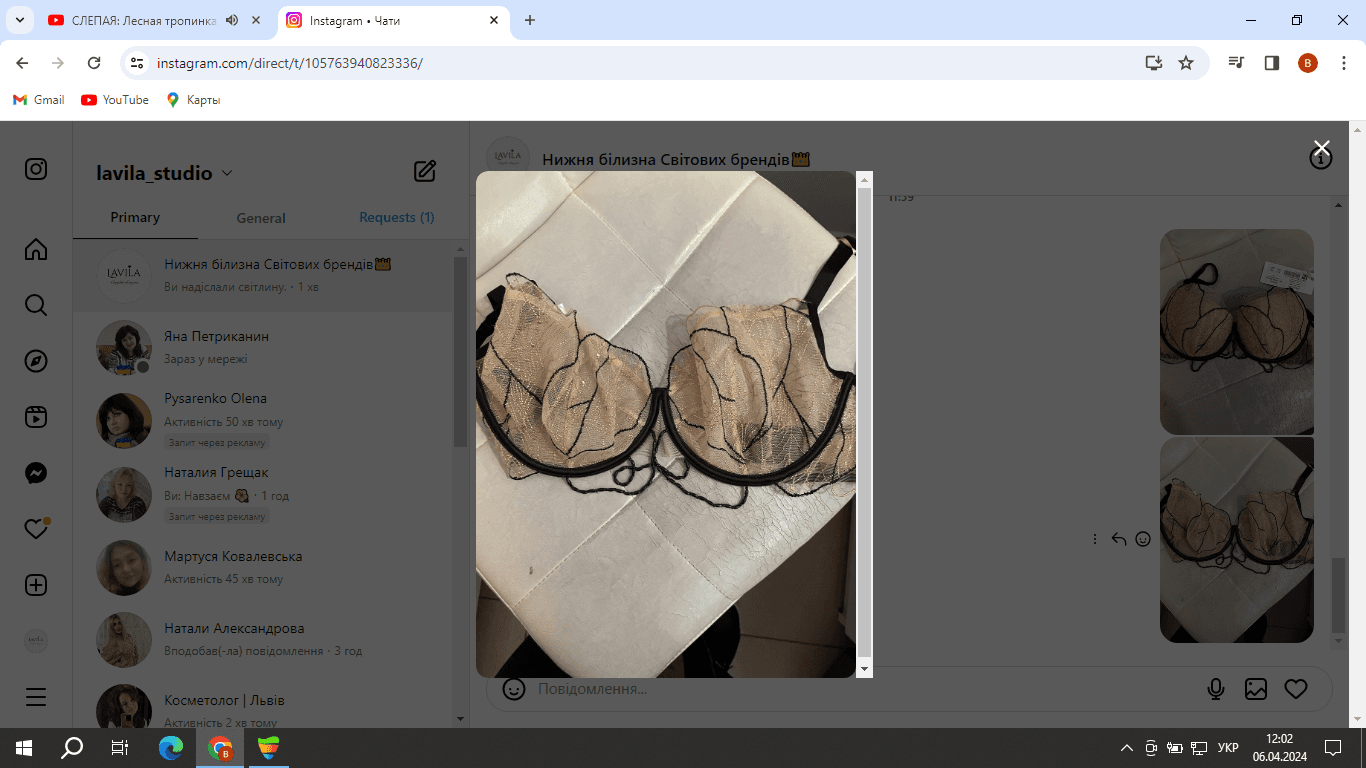
Task: Click the site information icon in the address bar
Action: pos(138,63)
